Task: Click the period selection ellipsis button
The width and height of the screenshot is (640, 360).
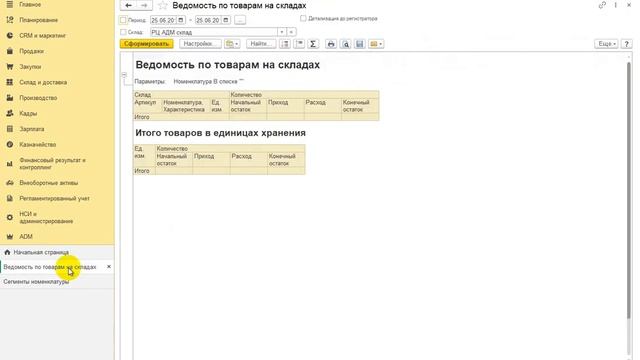Action: [240, 20]
